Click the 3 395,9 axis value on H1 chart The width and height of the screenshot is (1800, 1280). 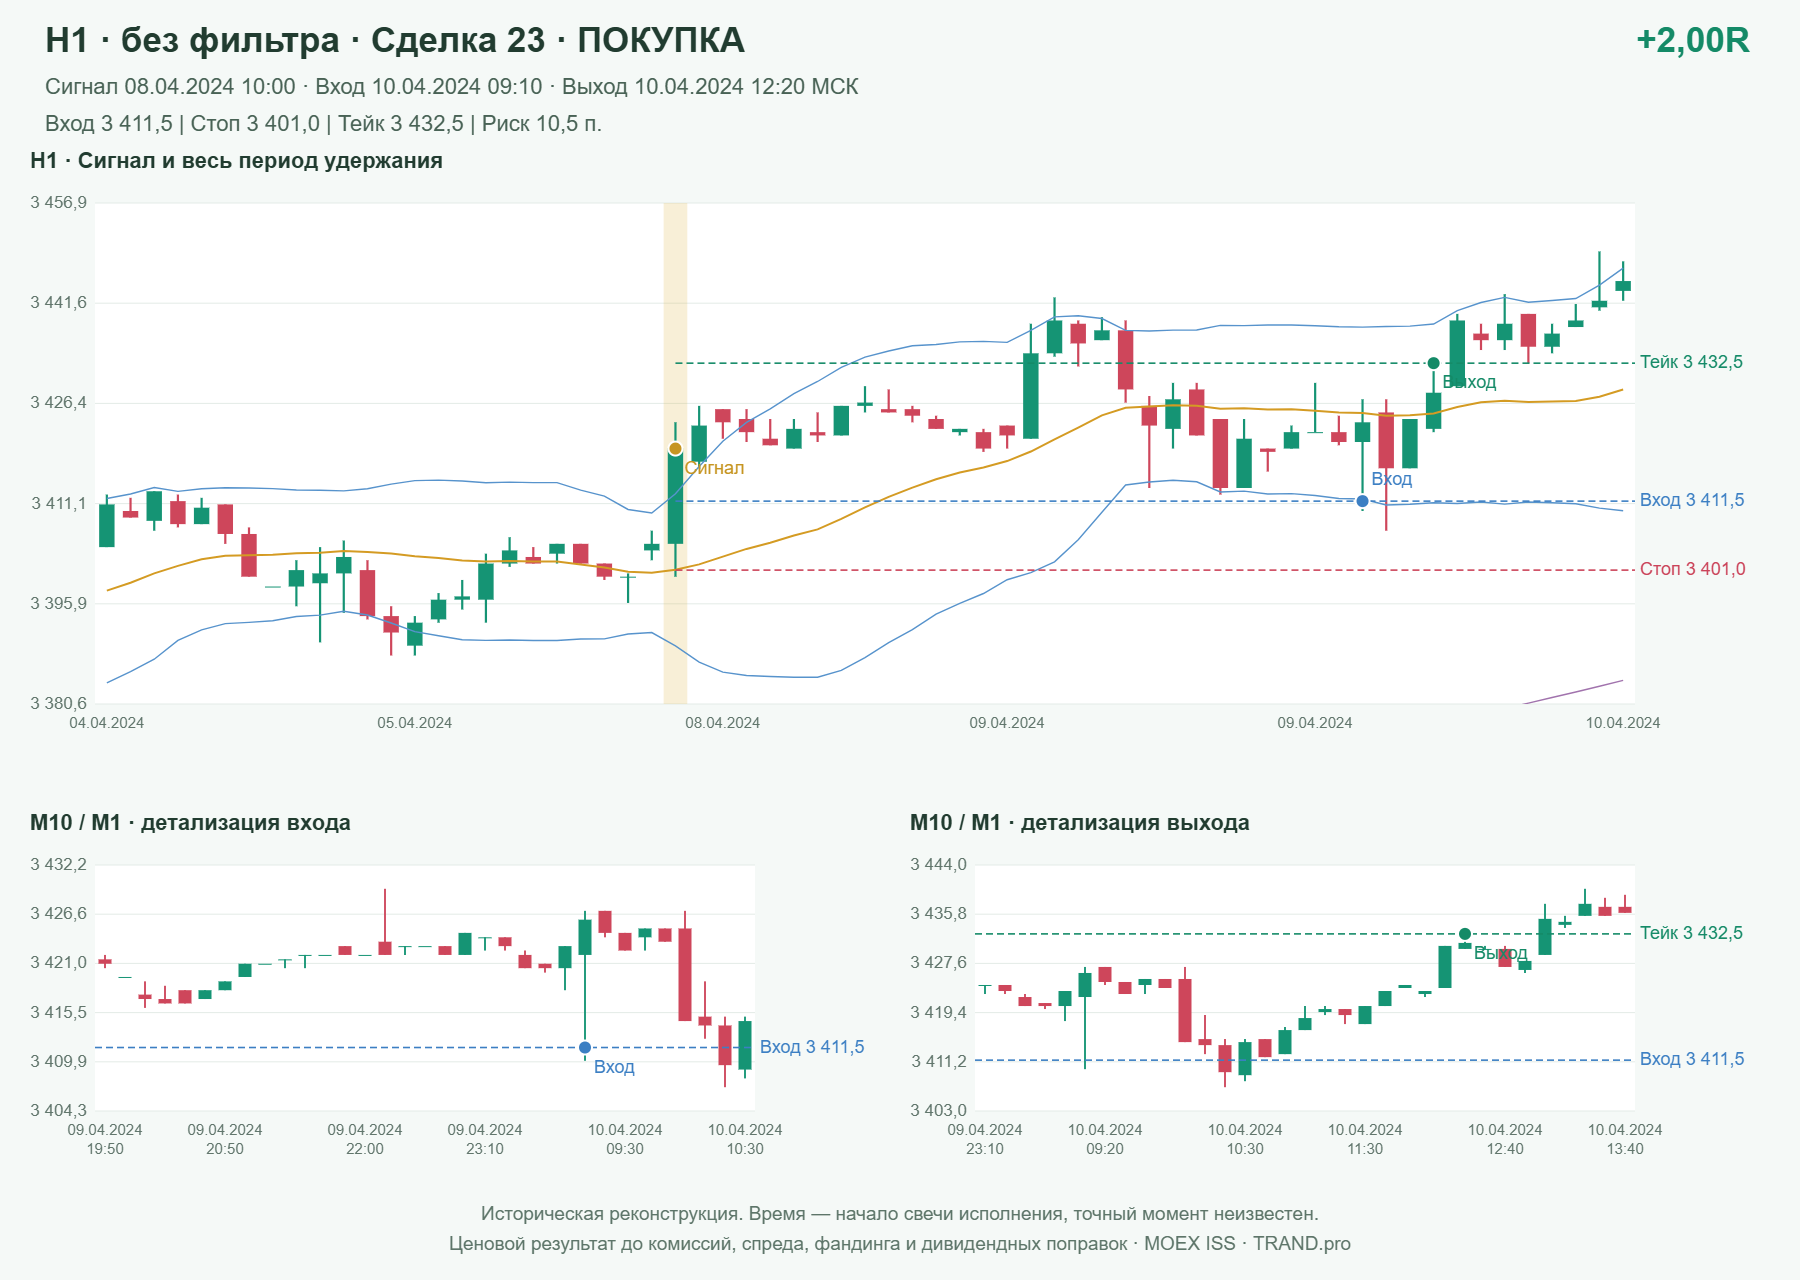click(59, 604)
